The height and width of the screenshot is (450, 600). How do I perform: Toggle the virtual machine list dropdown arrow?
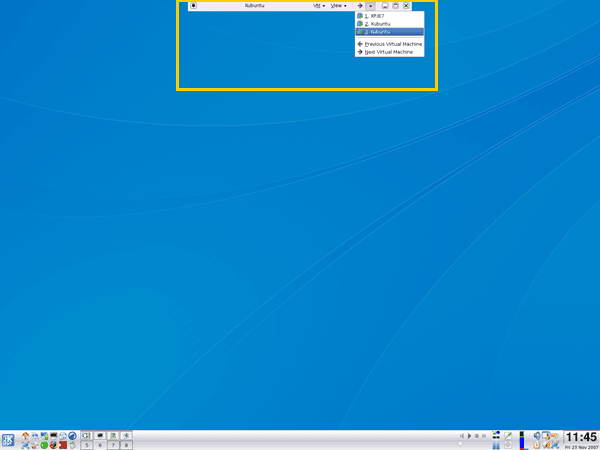(370, 6)
